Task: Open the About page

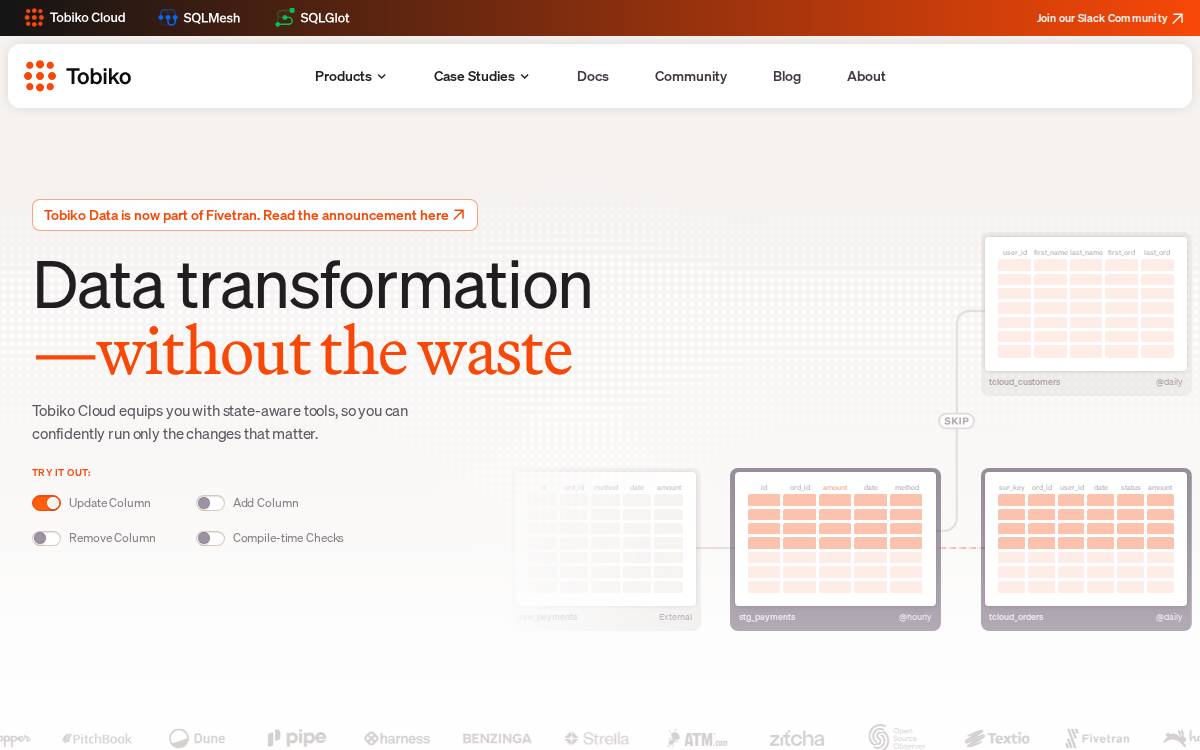Action: pyautogui.click(x=866, y=76)
